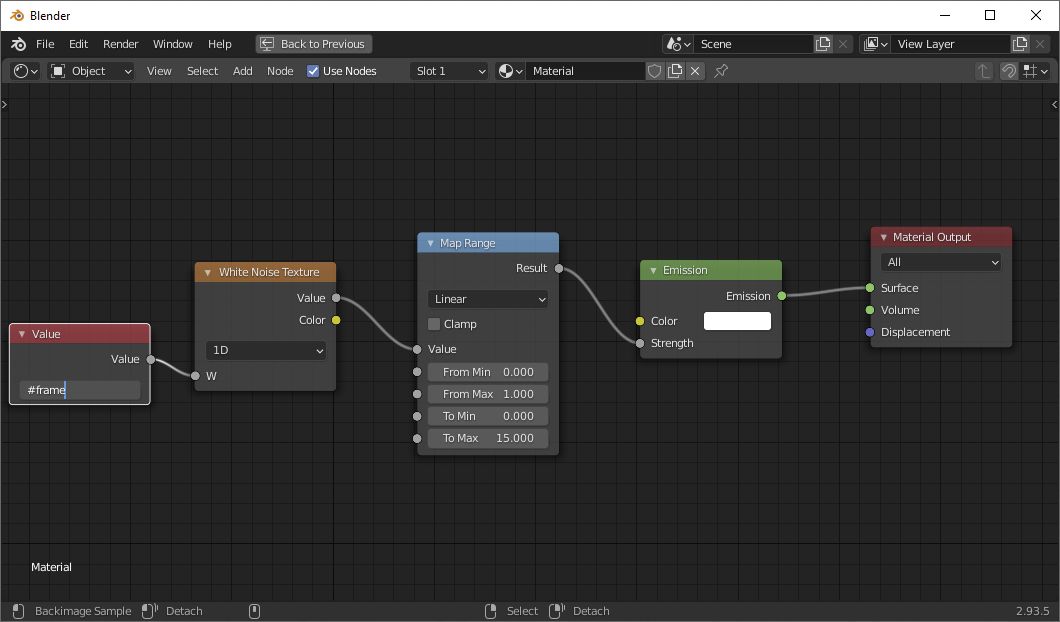Click the middle mouse icon in status bar
This screenshot has width=1060, height=622.
tap(254, 611)
